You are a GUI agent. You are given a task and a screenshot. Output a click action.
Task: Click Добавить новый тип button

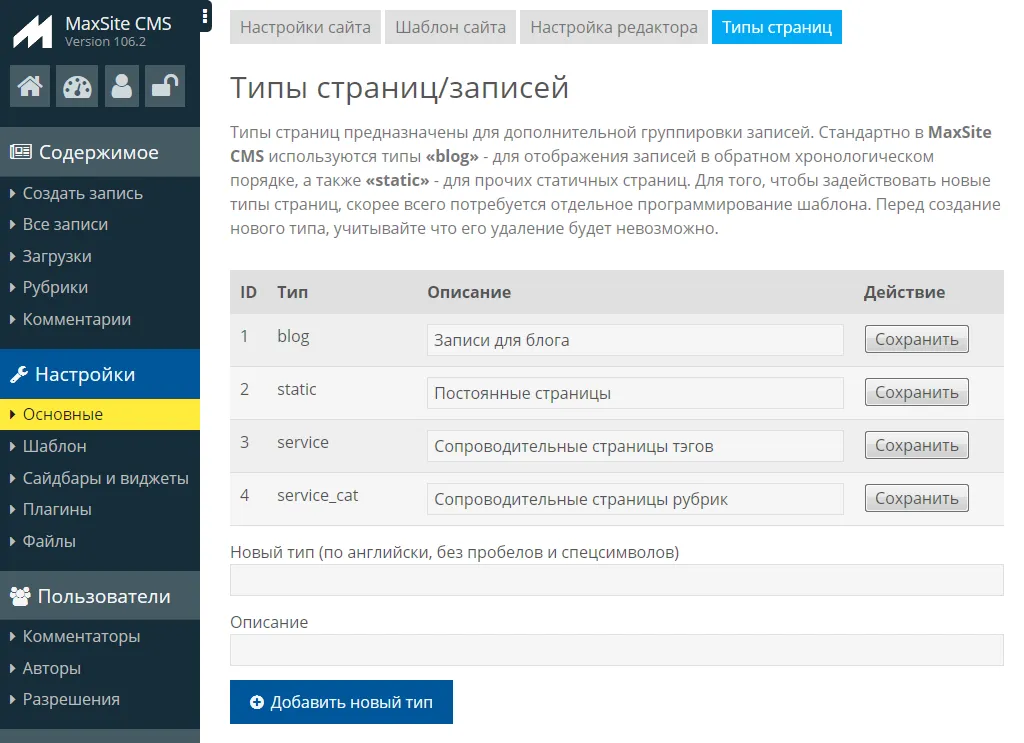pos(341,702)
